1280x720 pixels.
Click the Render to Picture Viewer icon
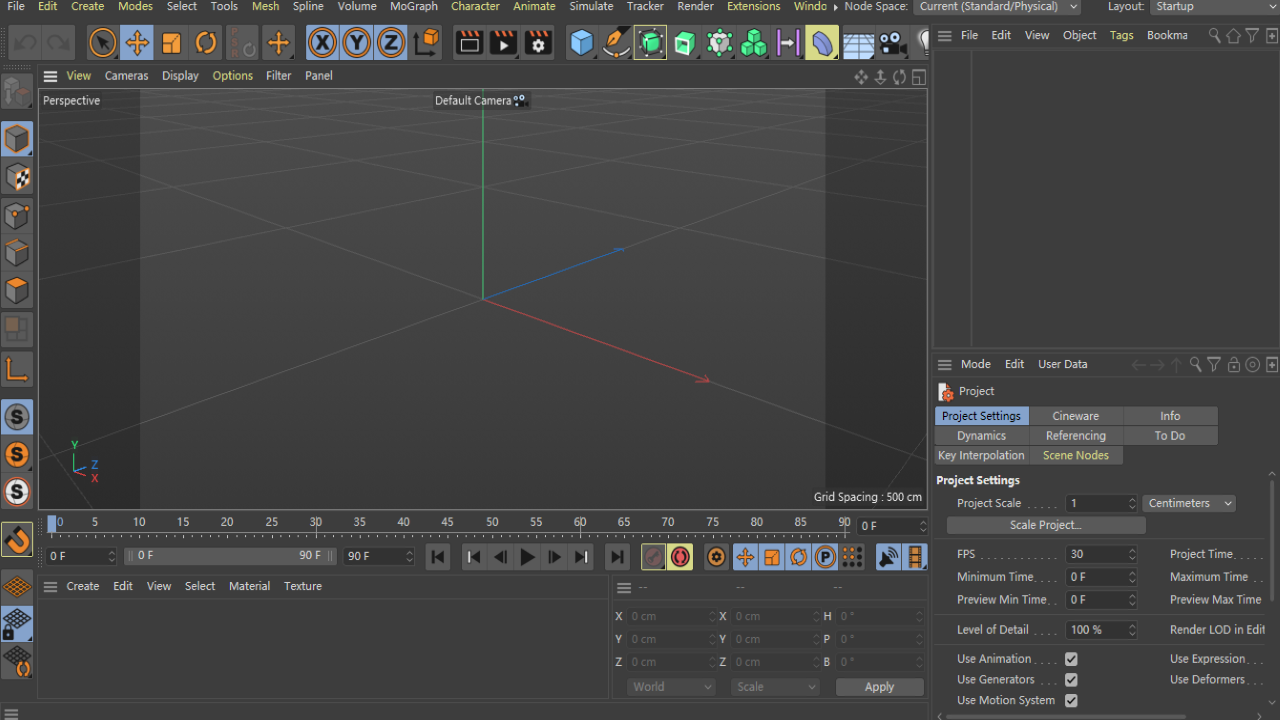[503, 43]
